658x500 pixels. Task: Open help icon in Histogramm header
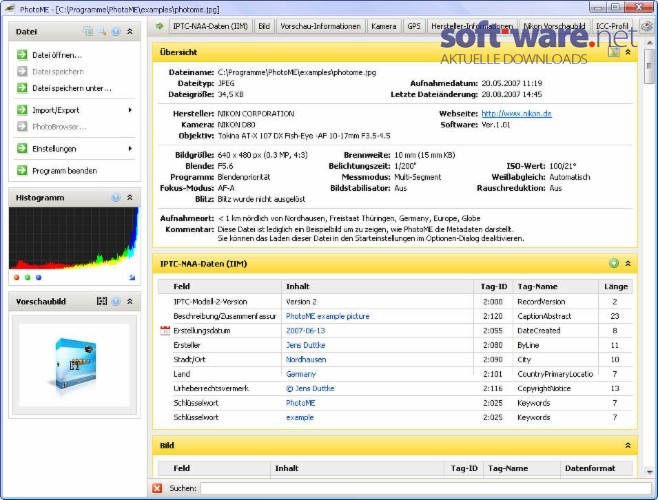tap(116, 197)
